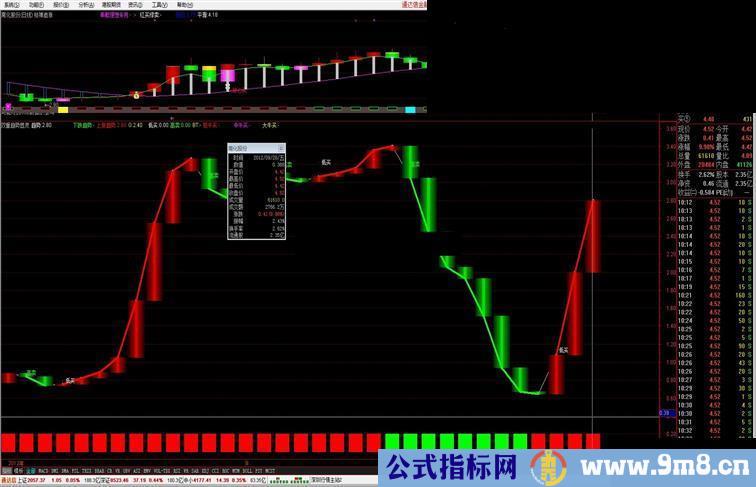Image resolution: width=756 pixels, height=487 pixels.
Task: Click the 9m8.cn watermark link
Action: pyautogui.click(x=692, y=467)
